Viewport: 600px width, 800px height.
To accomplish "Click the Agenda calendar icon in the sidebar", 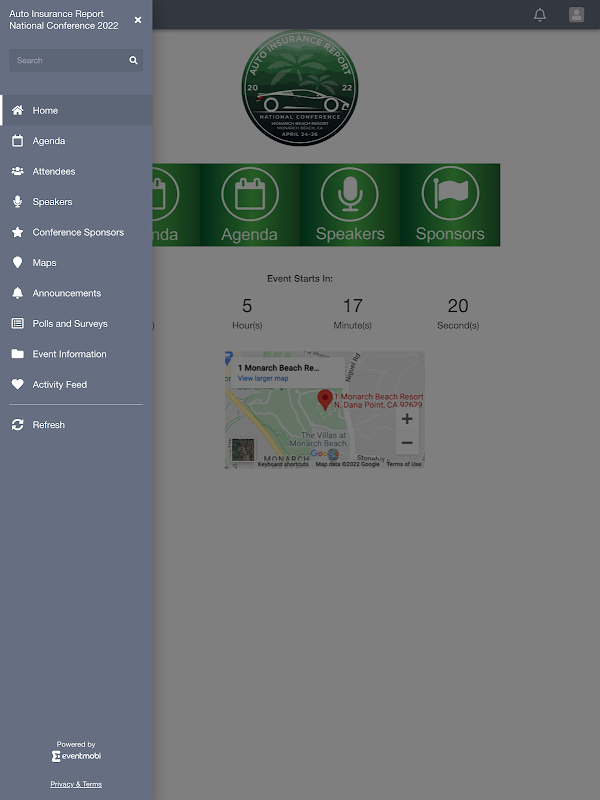I will tap(17, 141).
